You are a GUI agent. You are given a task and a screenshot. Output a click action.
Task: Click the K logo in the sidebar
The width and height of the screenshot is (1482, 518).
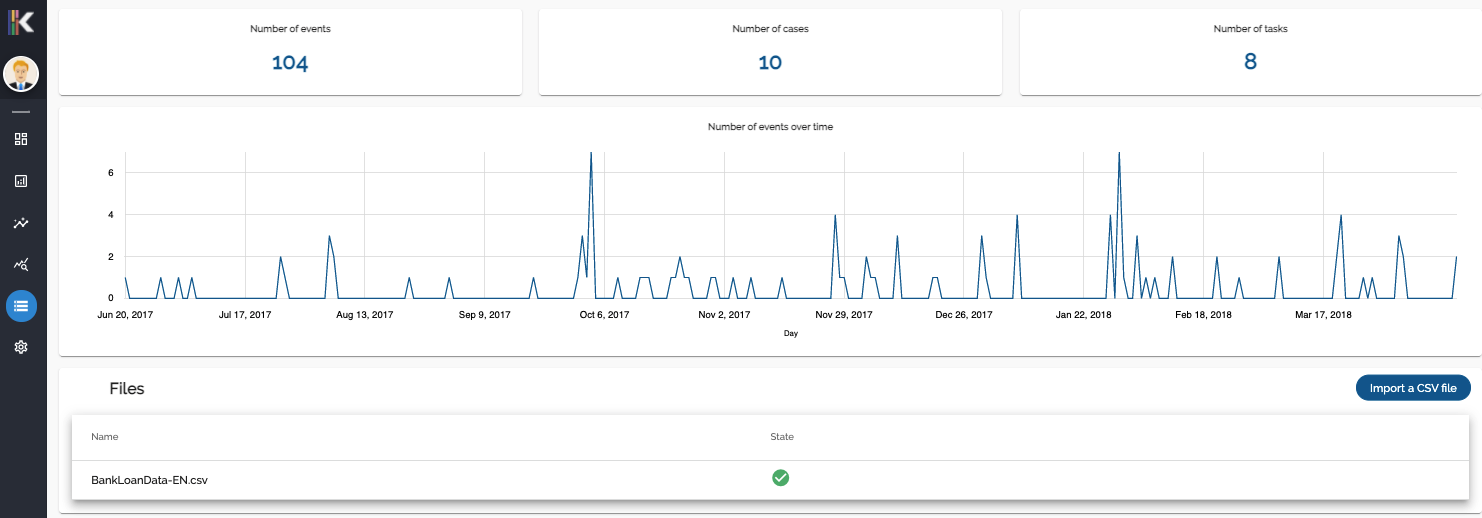[21, 22]
